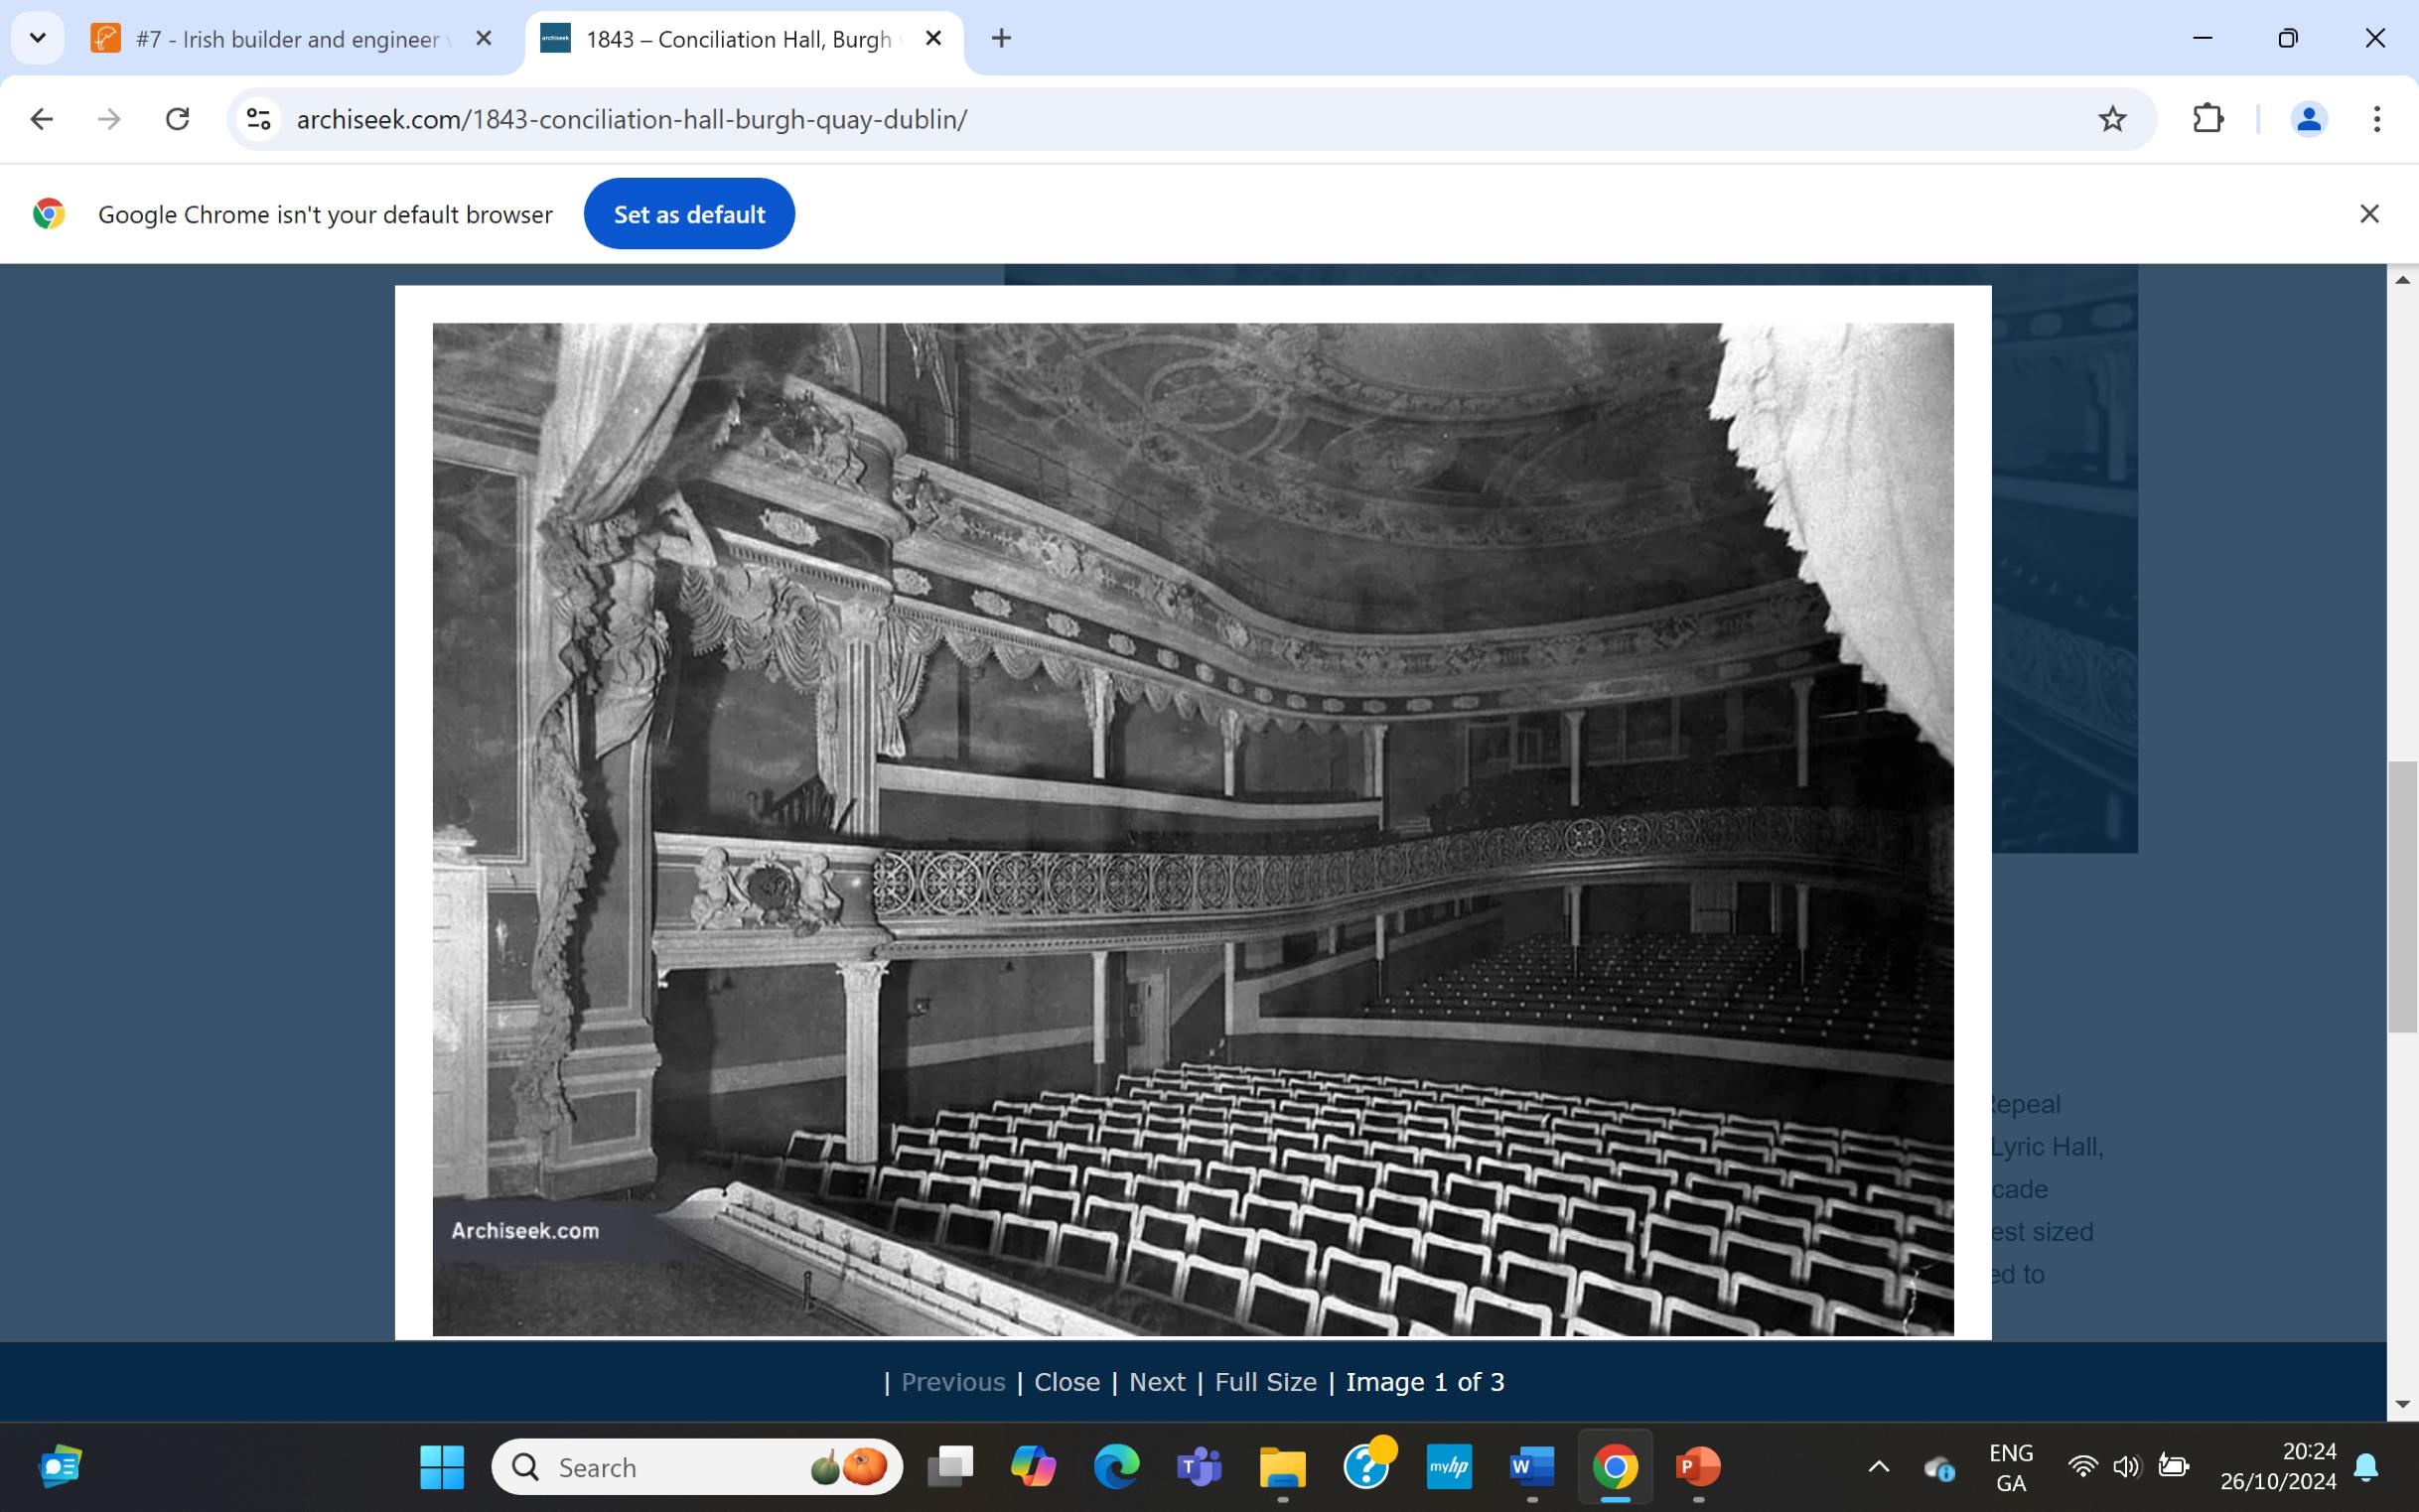This screenshot has height=1512, width=2419.
Task: Click the Close lightbox link
Action: 1066,1382
